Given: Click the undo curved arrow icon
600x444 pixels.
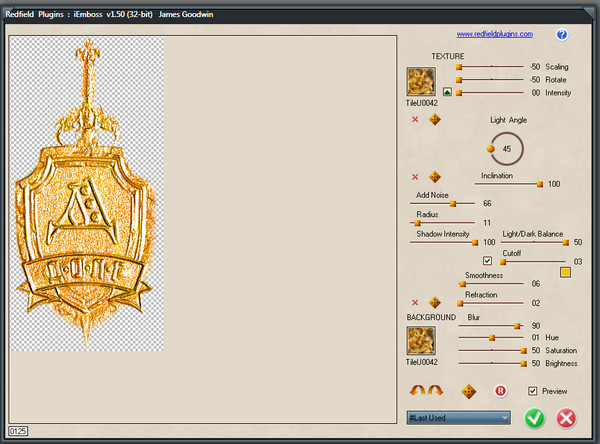Looking at the screenshot, I should pos(414,390).
